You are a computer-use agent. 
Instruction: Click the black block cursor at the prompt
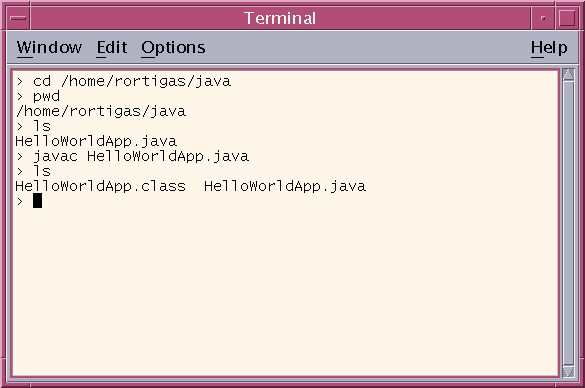[37, 201]
